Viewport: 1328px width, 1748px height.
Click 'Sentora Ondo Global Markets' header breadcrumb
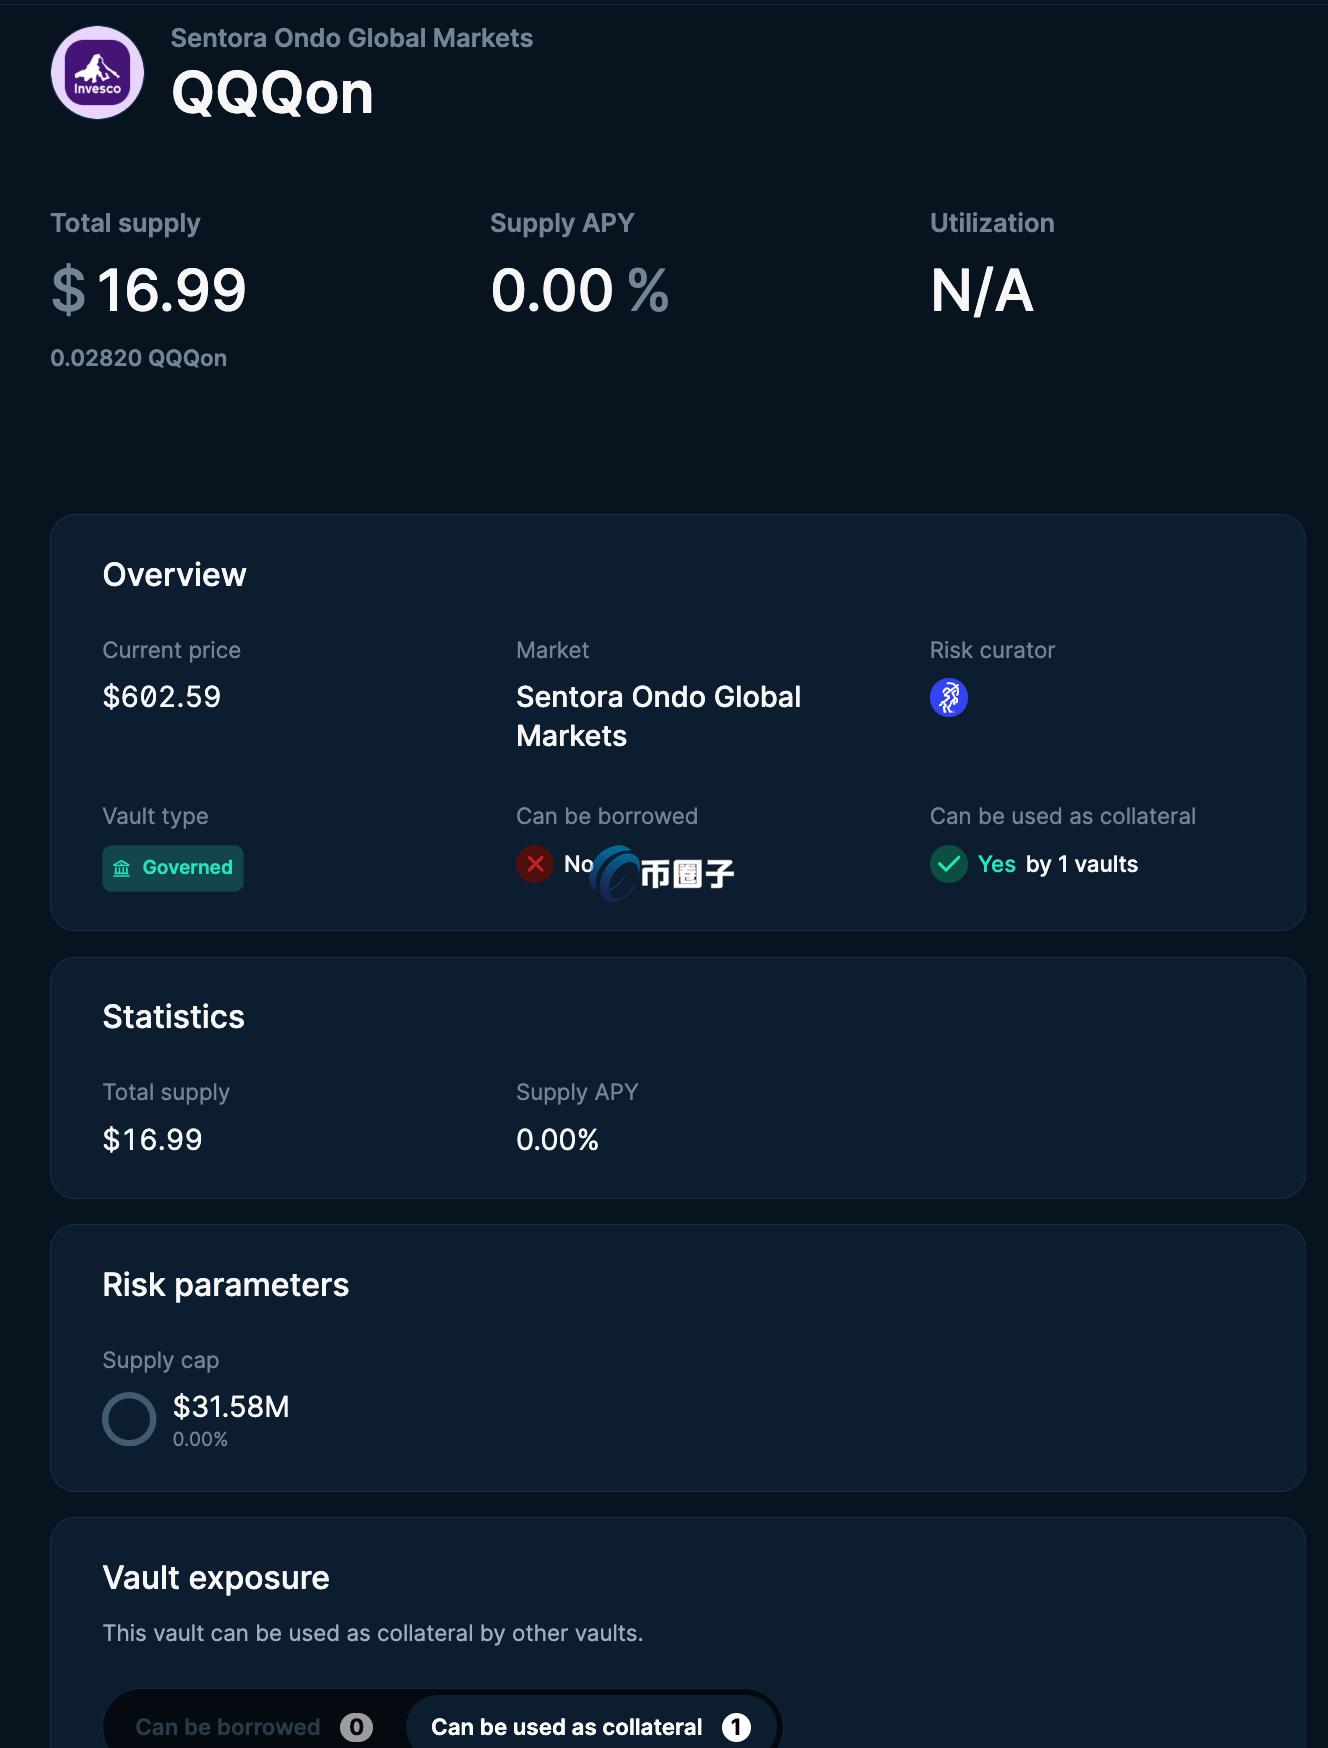point(351,38)
